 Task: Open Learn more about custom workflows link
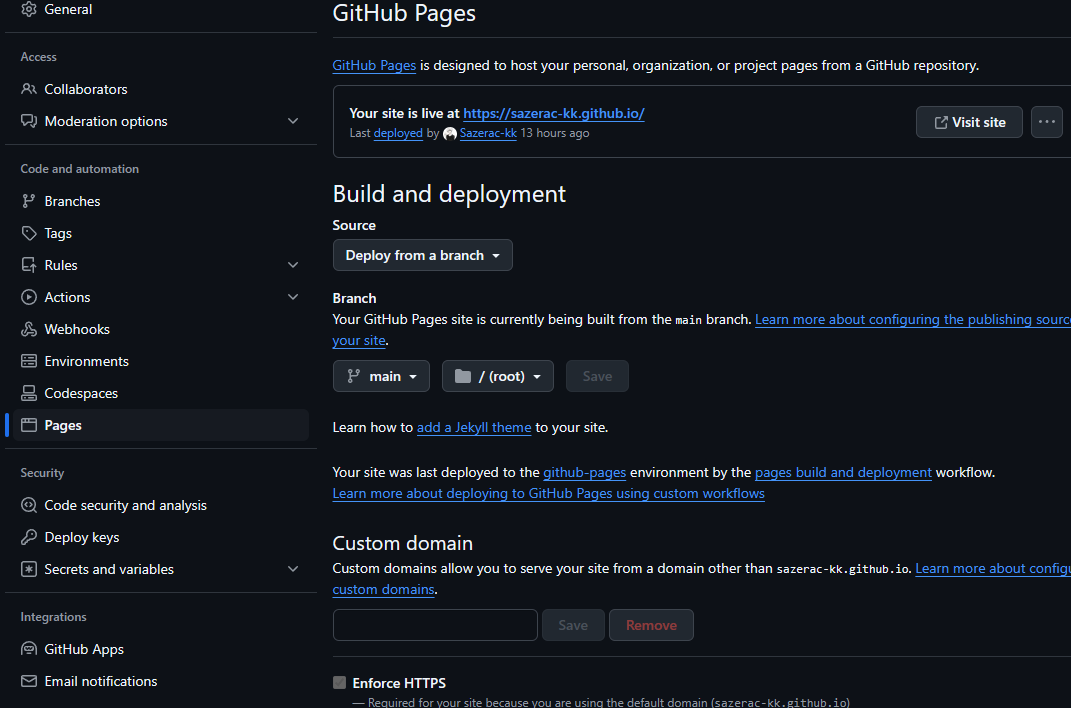point(548,494)
